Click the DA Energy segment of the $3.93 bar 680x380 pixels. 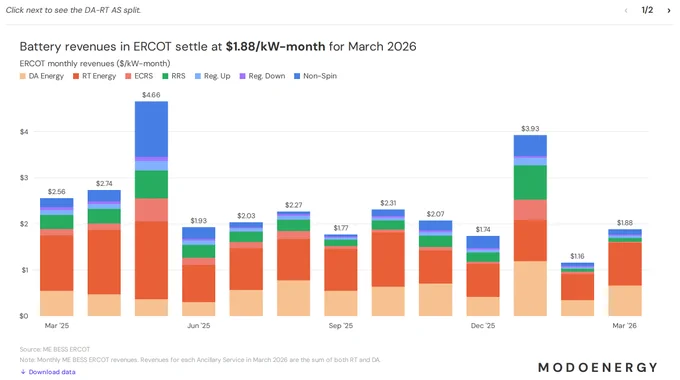[530, 288]
